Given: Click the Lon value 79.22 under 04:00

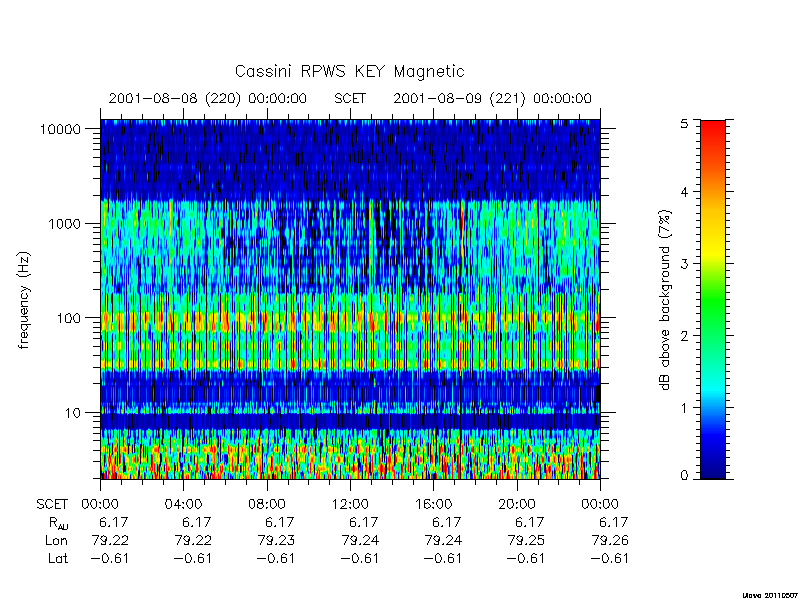Looking at the screenshot, I should (193, 540).
